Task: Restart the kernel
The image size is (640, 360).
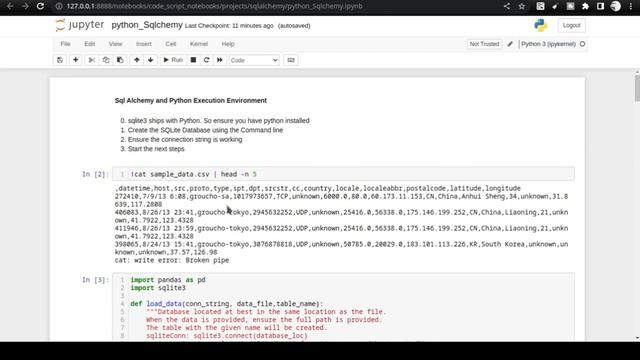Action: (207, 60)
